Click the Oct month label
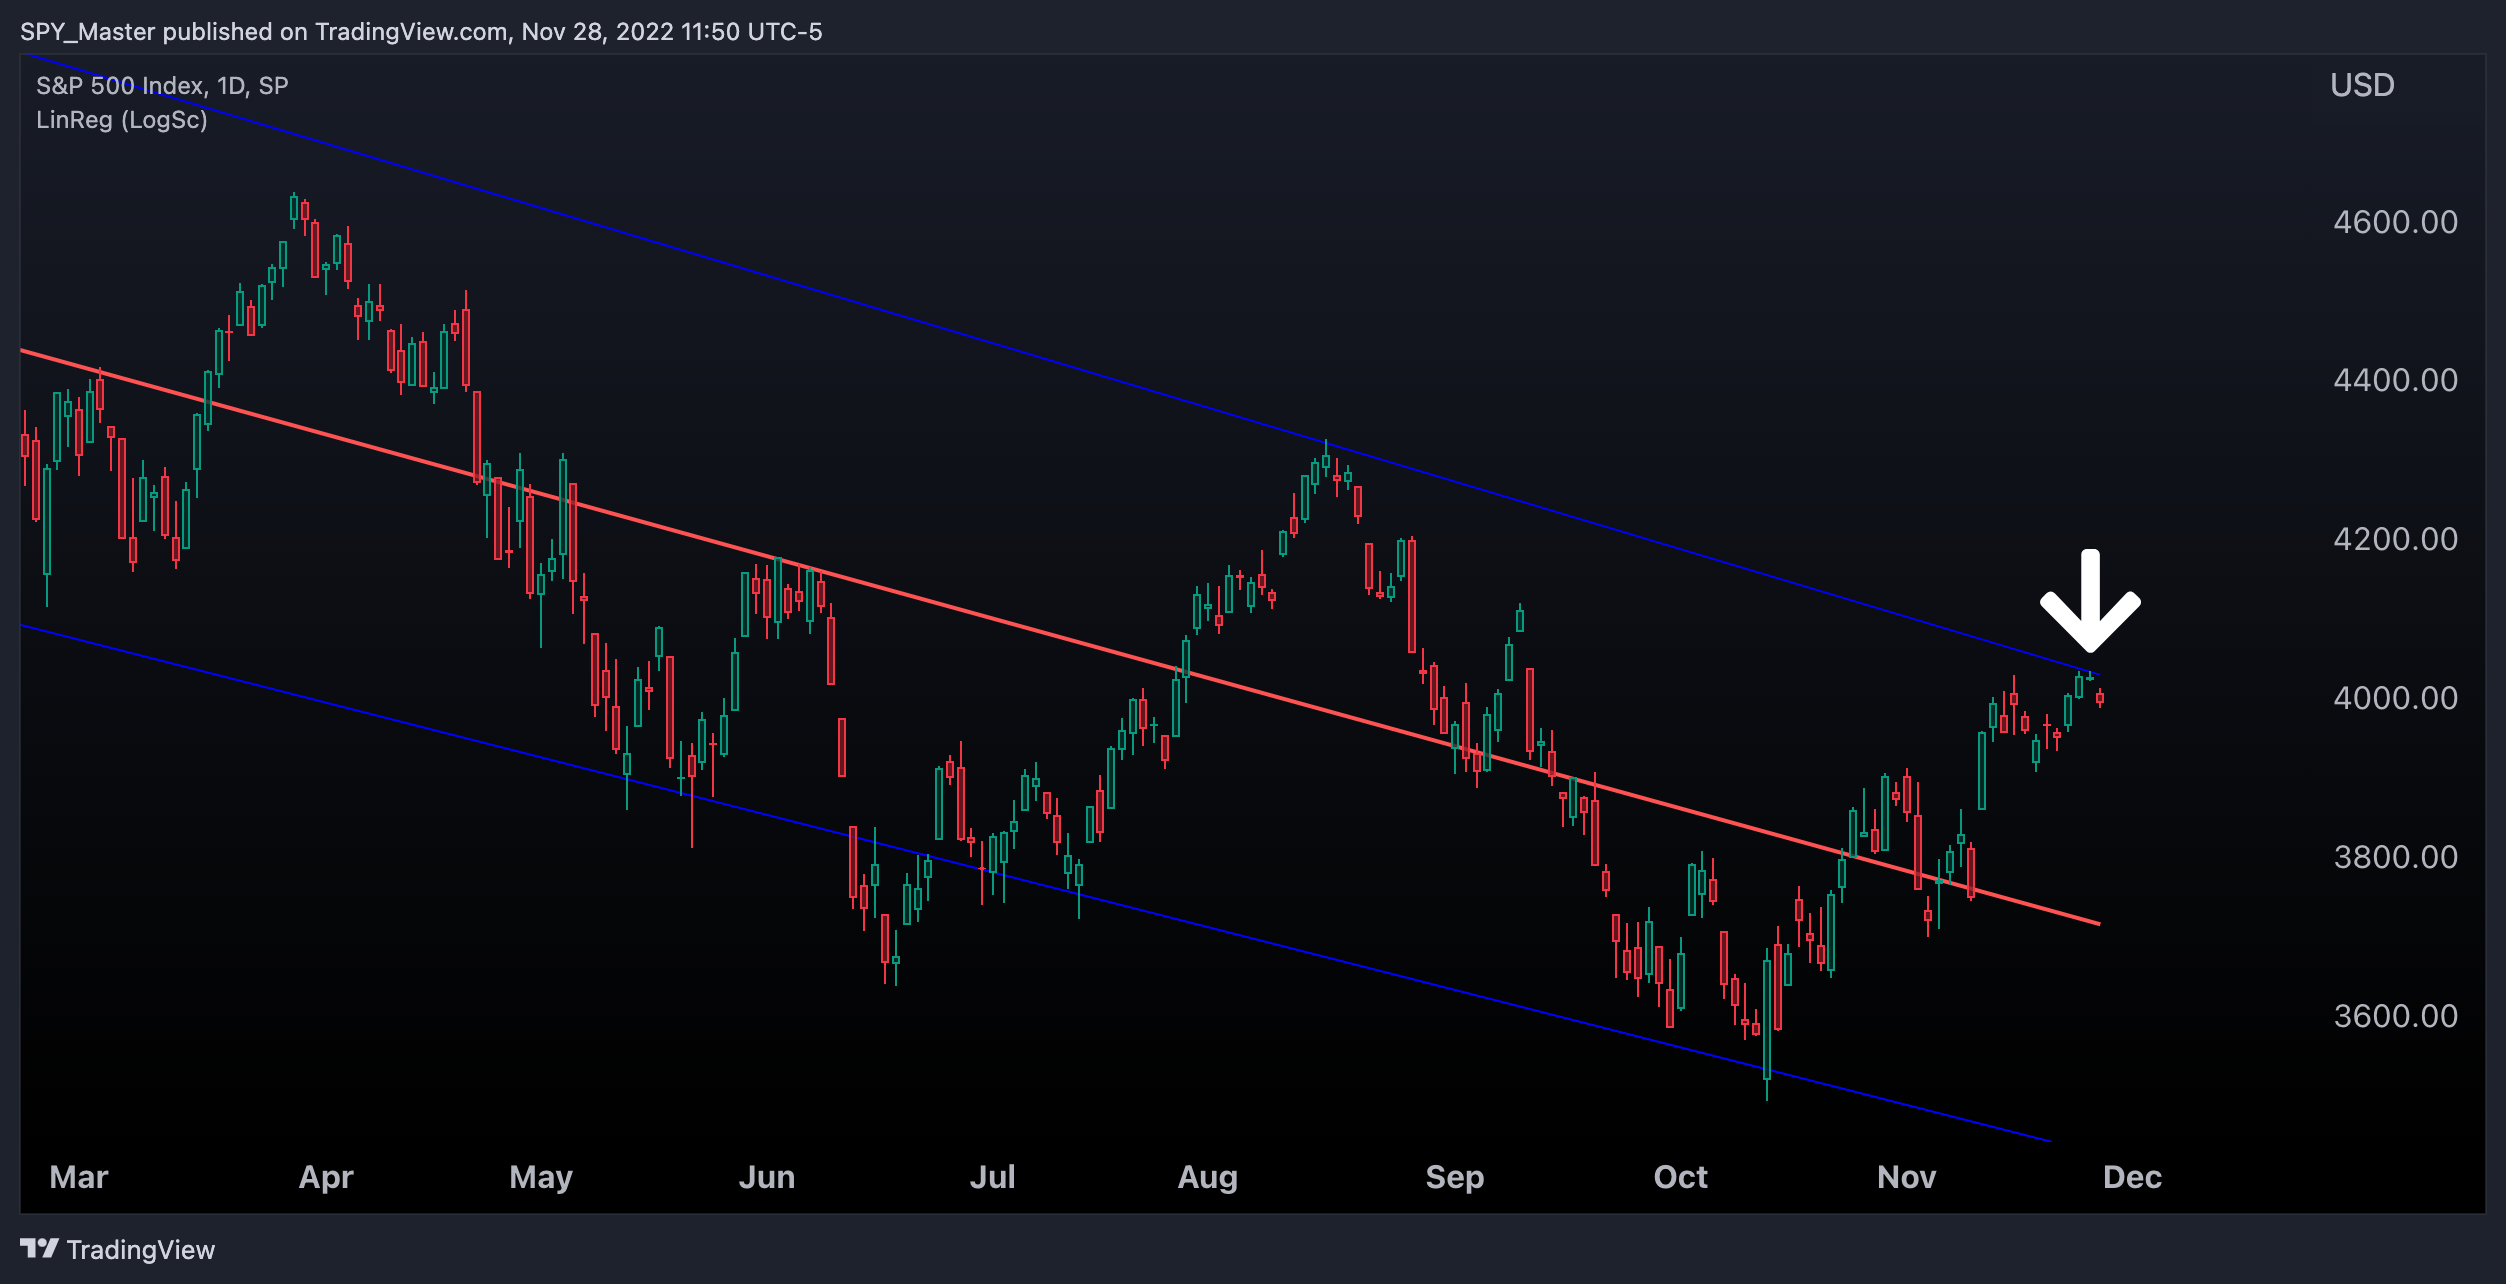The image size is (2506, 1284). point(1681,1177)
